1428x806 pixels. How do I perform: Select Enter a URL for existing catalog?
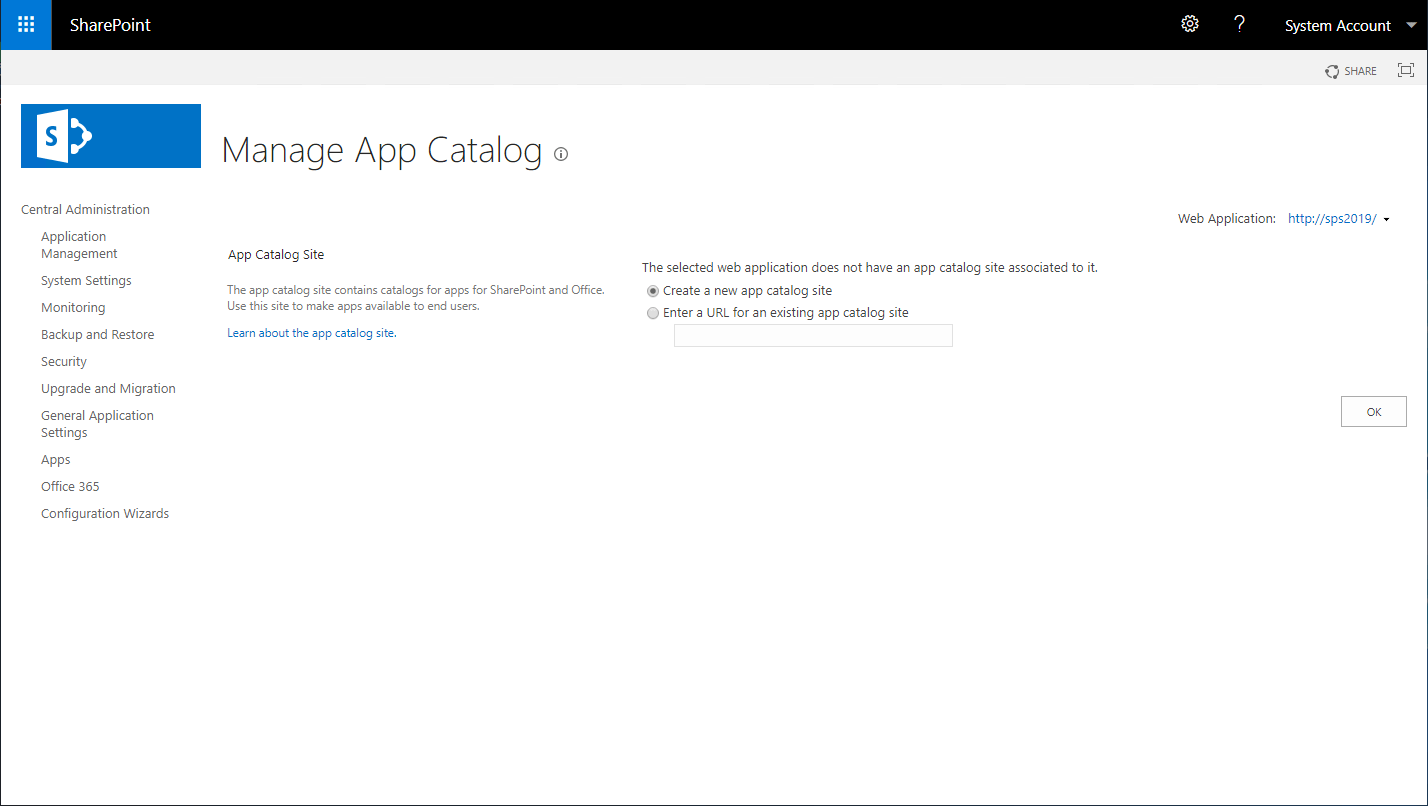(x=652, y=312)
